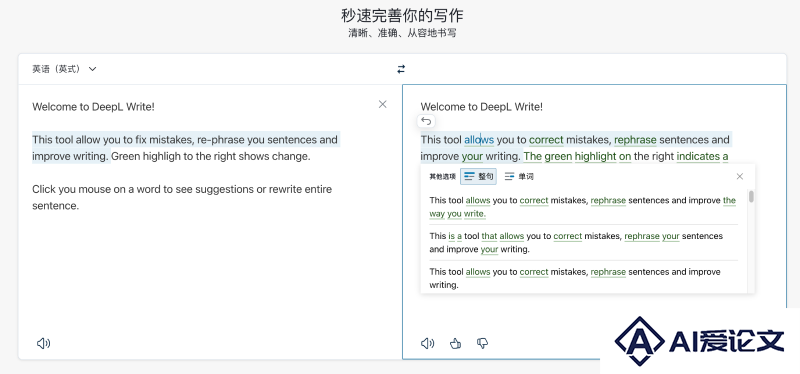The image size is (800, 374).
Task: Play audio with the source panel speaker icon
Action: (x=43, y=343)
